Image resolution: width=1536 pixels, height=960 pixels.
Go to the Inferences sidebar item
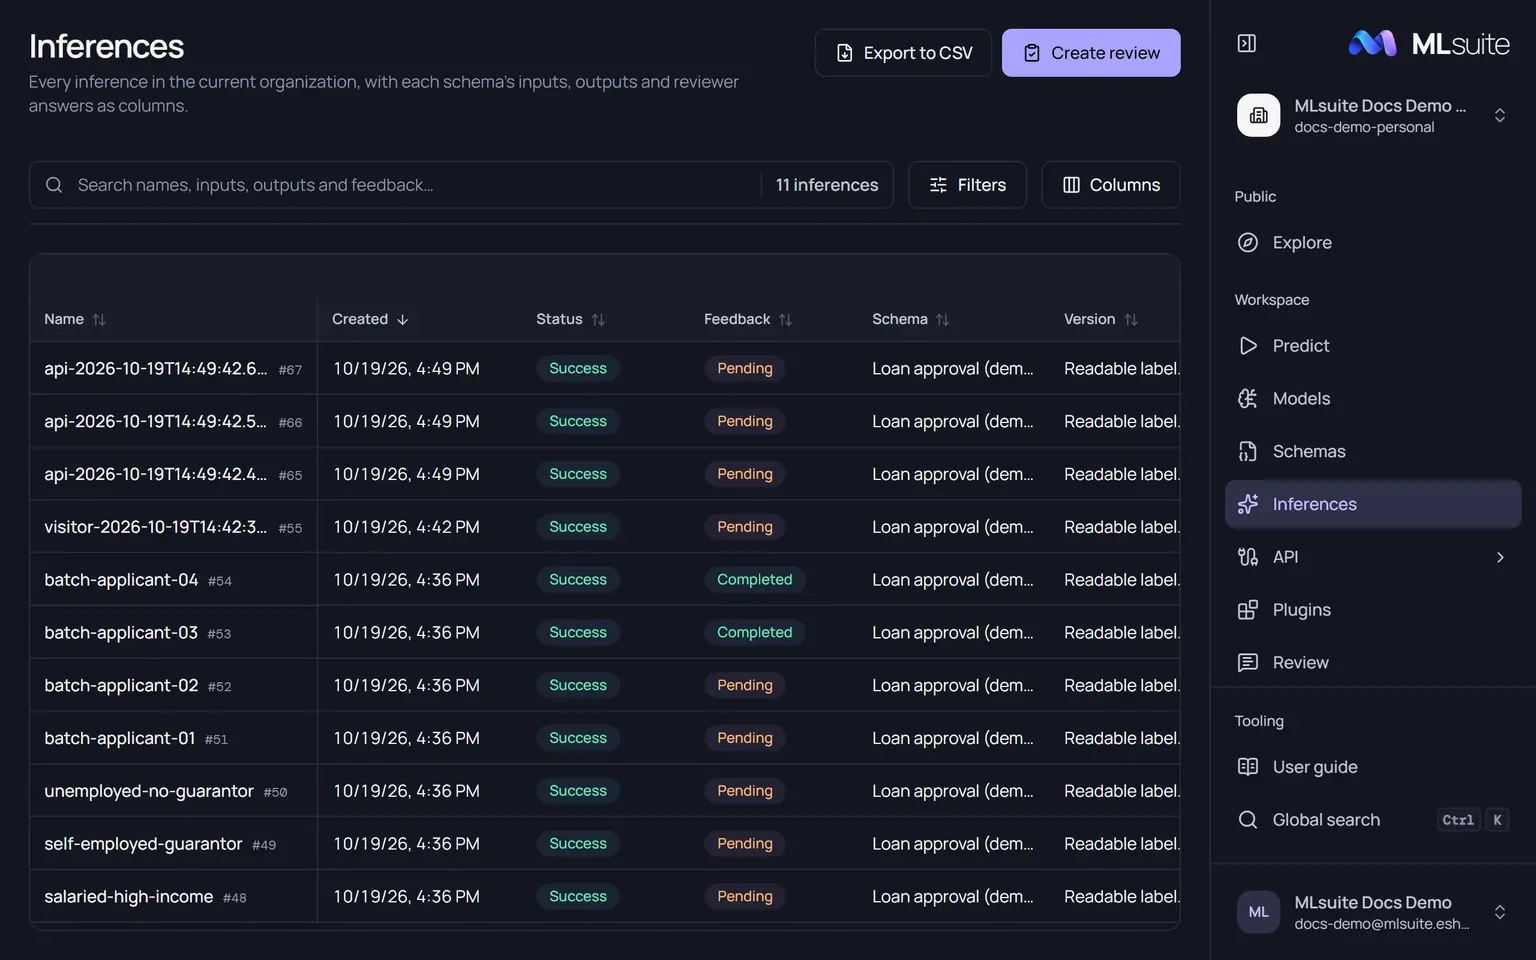click(x=1372, y=504)
